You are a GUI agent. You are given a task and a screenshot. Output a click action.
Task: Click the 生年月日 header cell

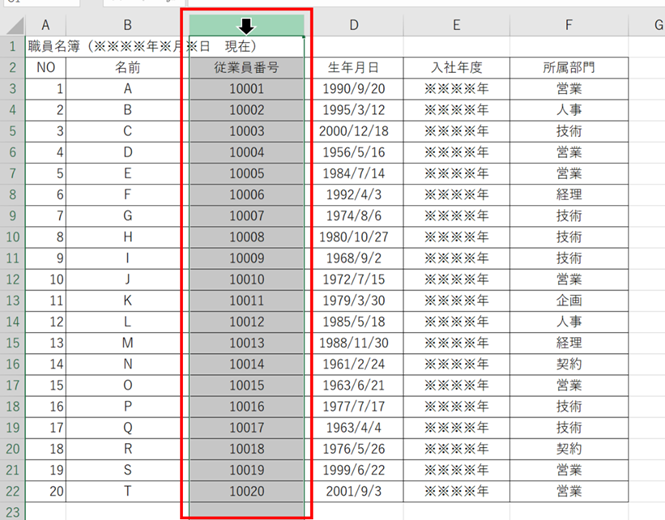coord(354,67)
